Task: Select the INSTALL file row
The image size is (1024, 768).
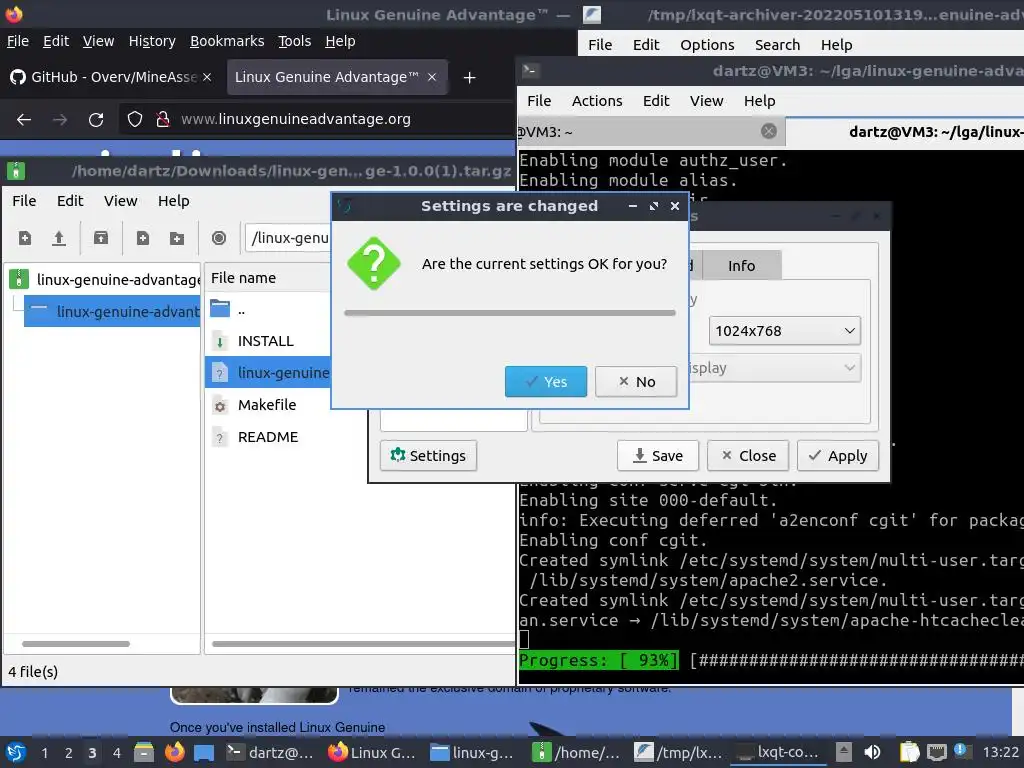Action: (268, 341)
